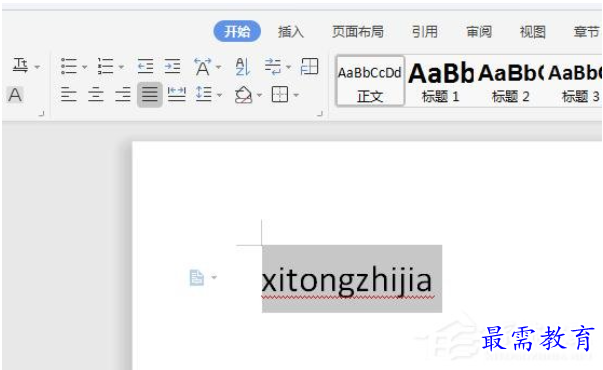Center align the text
Viewport: 603px width, 370px height.
(96, 95)
